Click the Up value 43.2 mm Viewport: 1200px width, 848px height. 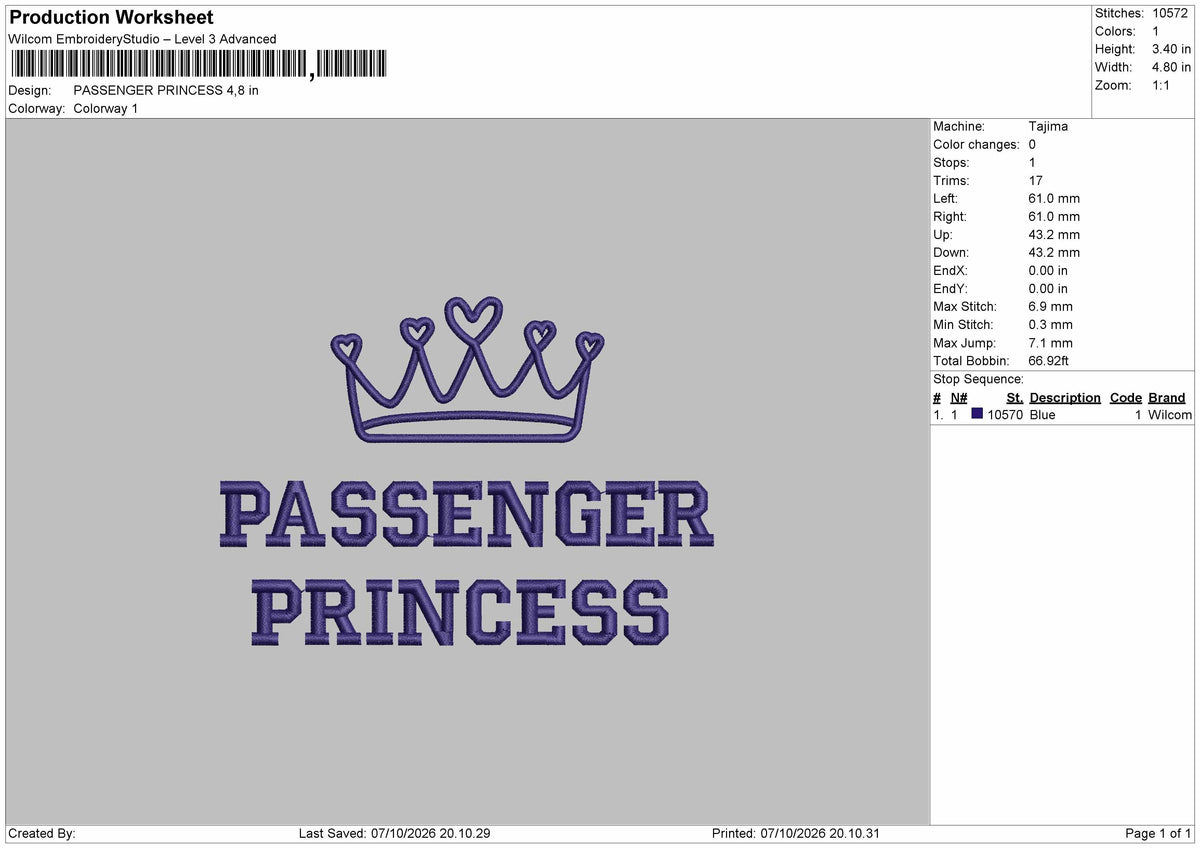(1054, 234)
